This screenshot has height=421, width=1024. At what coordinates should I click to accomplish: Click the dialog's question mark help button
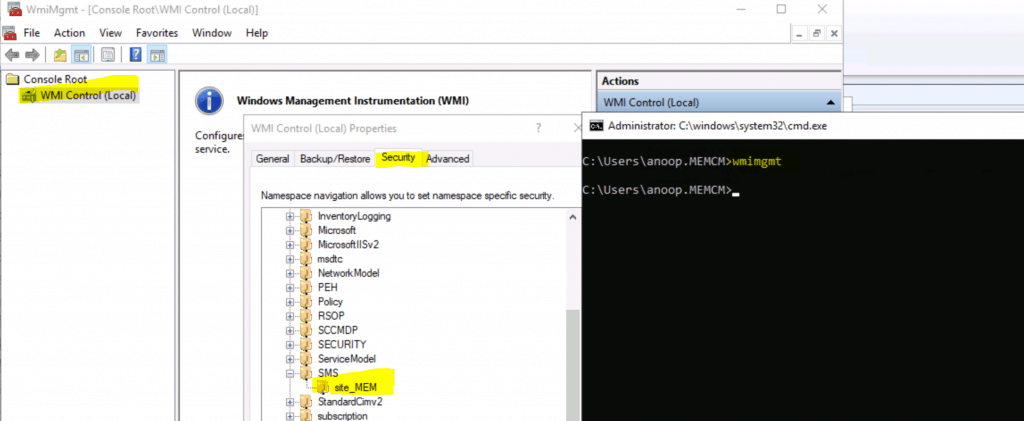point(538,128)
